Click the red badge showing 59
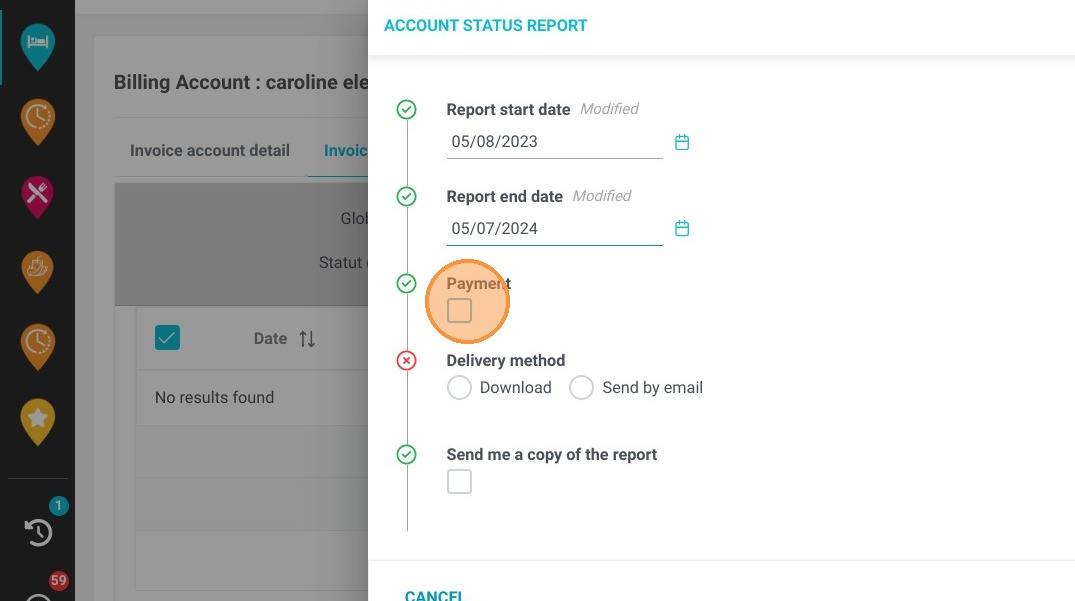Screen dimensions: 1075x601 58,580
